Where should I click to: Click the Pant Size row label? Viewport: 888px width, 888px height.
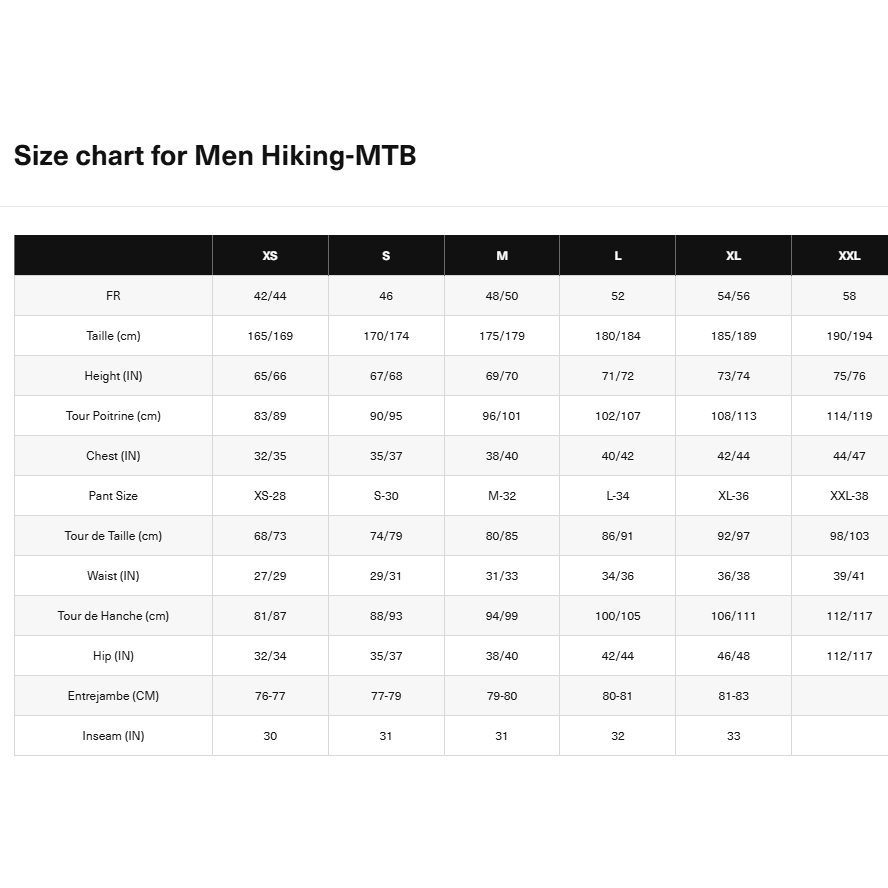[113, 496]
